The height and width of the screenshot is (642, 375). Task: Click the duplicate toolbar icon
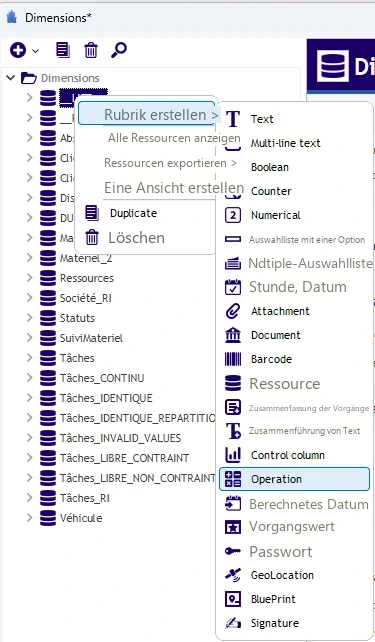pyautogui.click(x=63, y=50)
